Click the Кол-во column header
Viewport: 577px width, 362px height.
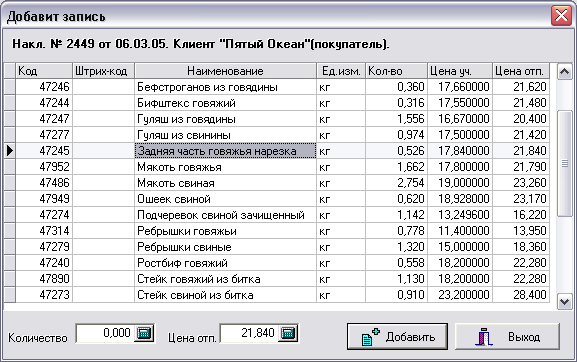click(x=396, y=71)
